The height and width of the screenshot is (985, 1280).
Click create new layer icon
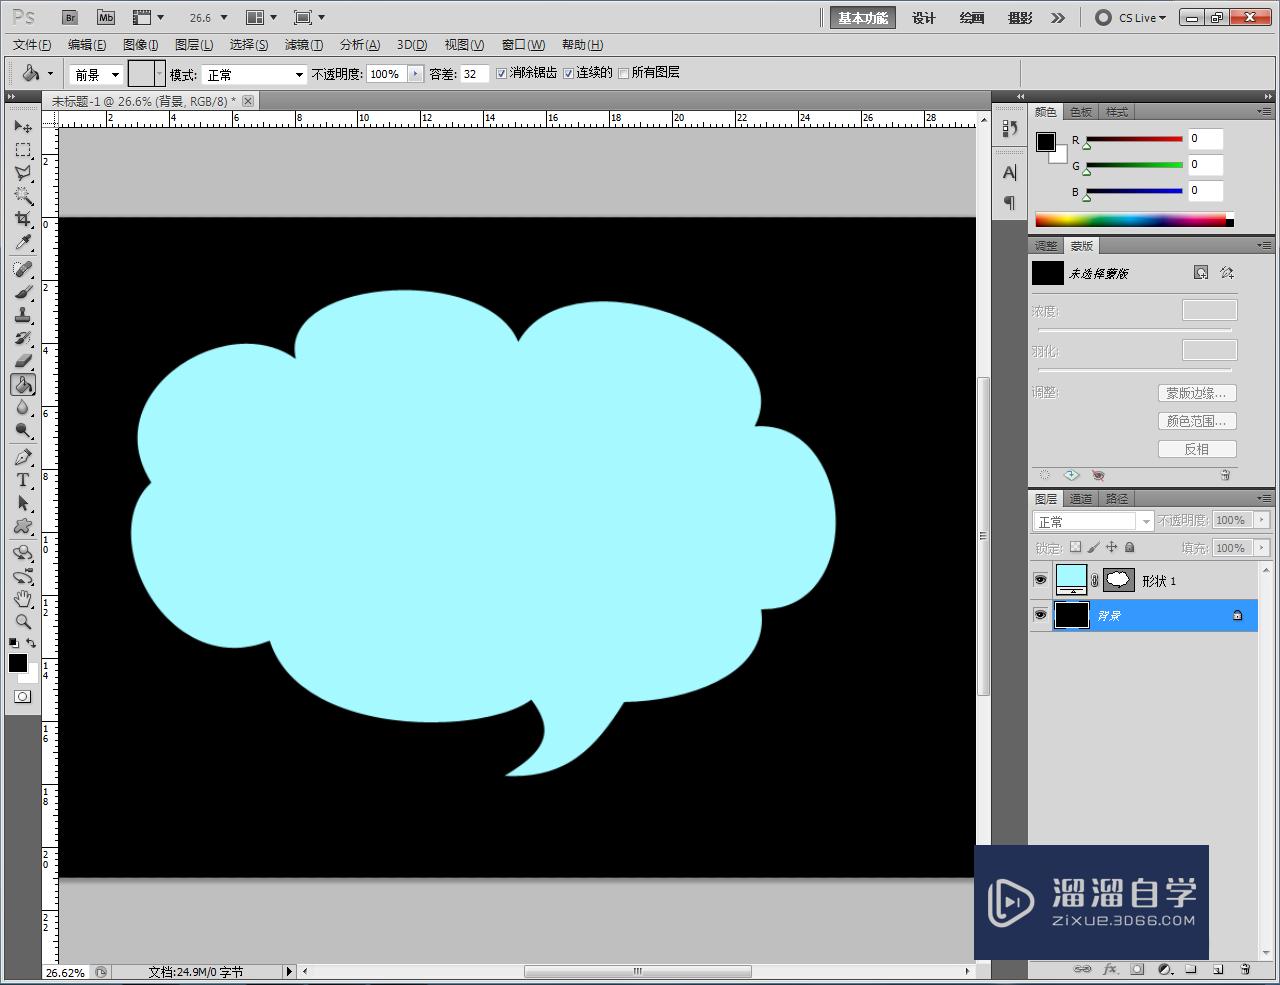(1218, 969)
